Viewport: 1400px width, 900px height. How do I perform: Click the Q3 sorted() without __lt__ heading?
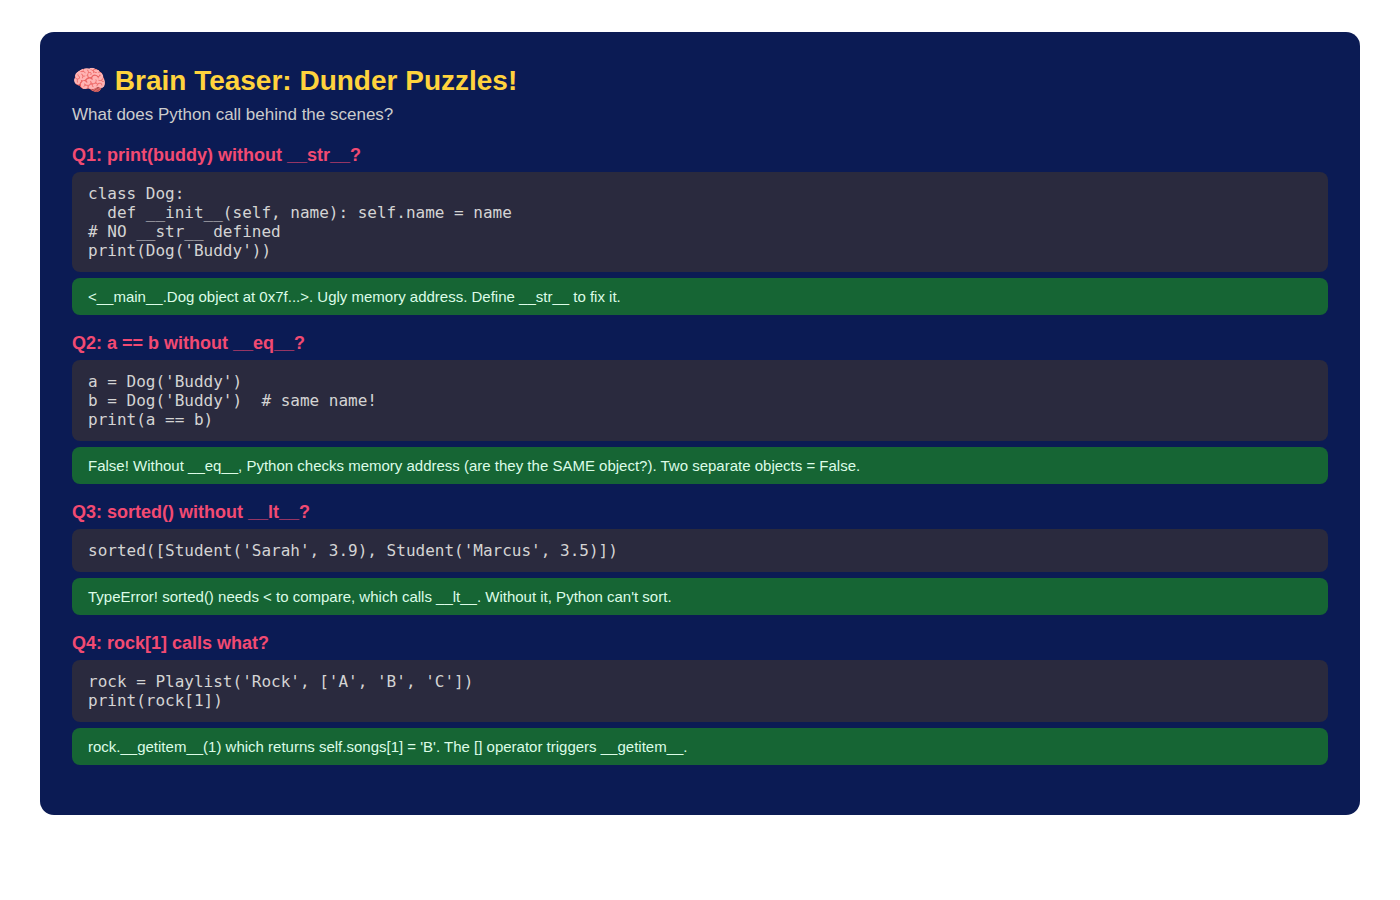(x=191, y=512)
